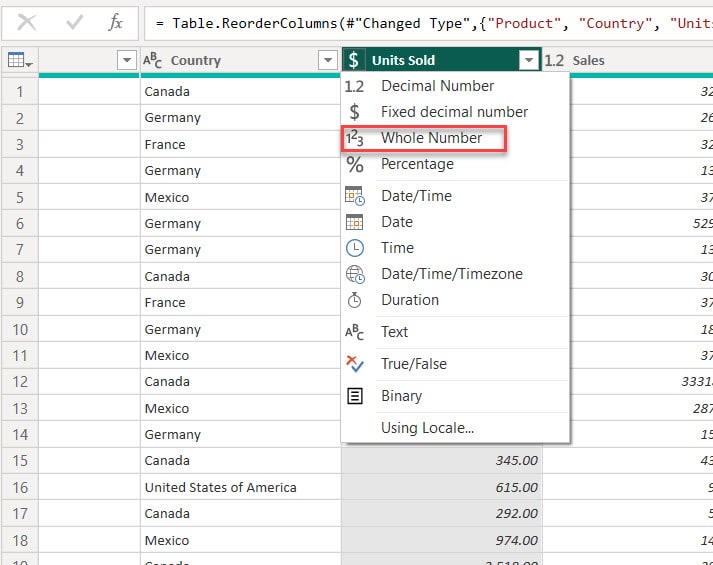Click the France cell in row 9
The width and height of the screenshot is (713, 565).
coord(241,303)
